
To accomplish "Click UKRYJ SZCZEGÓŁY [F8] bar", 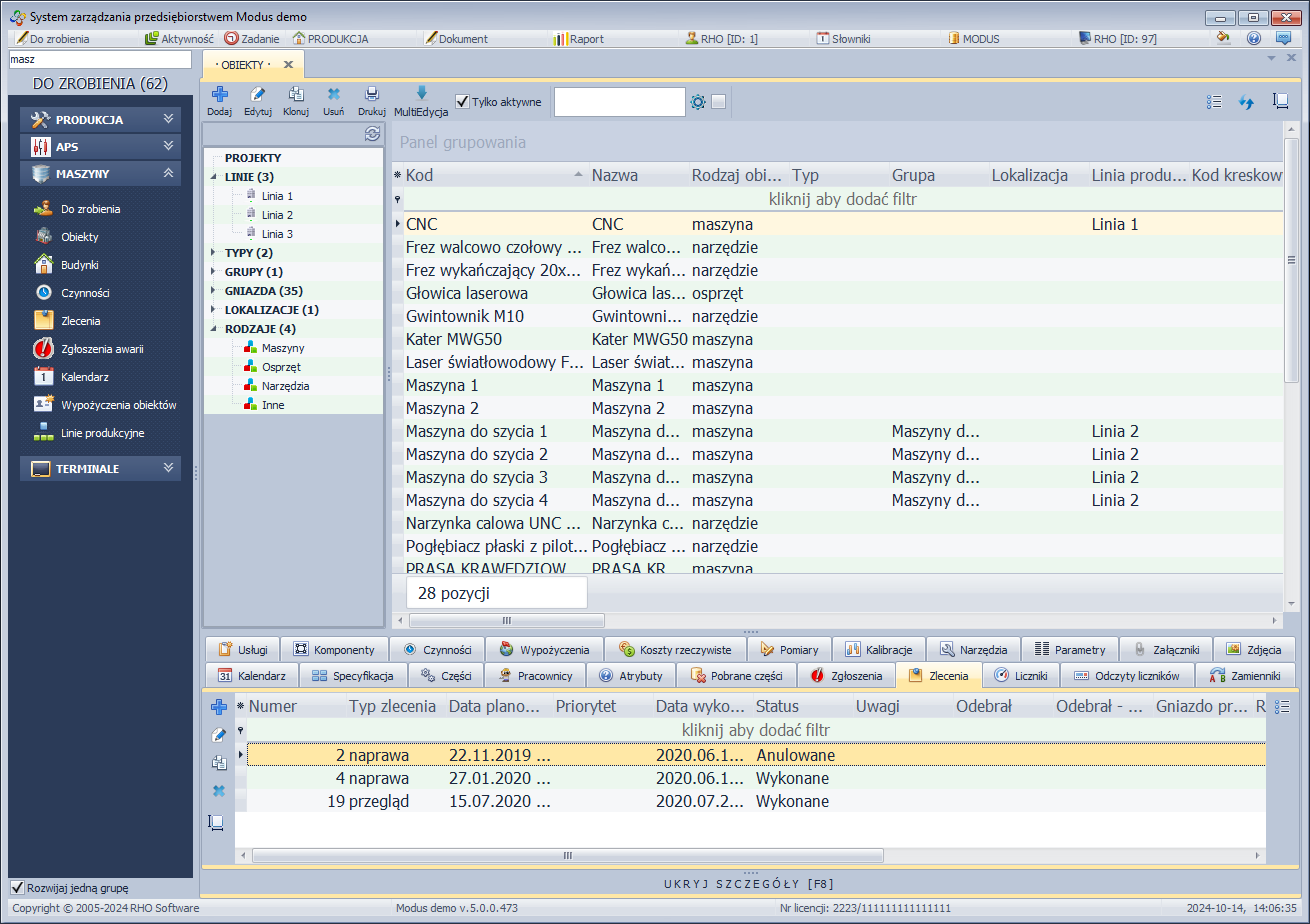I will (750, 883).
